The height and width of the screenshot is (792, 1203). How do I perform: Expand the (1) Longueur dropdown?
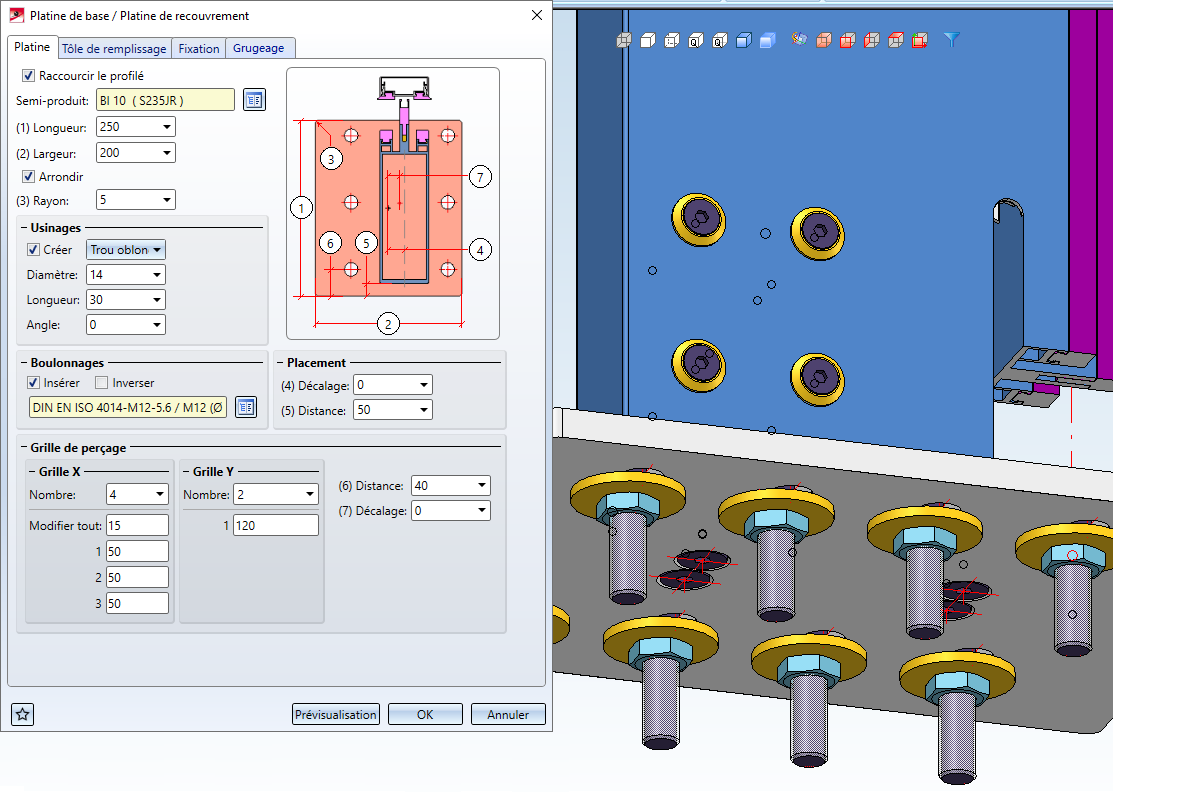(x=165, y=127)
